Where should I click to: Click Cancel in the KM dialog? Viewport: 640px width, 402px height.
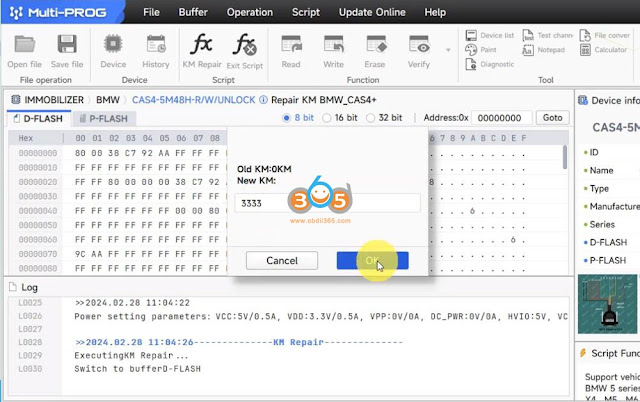pos(282,260)
